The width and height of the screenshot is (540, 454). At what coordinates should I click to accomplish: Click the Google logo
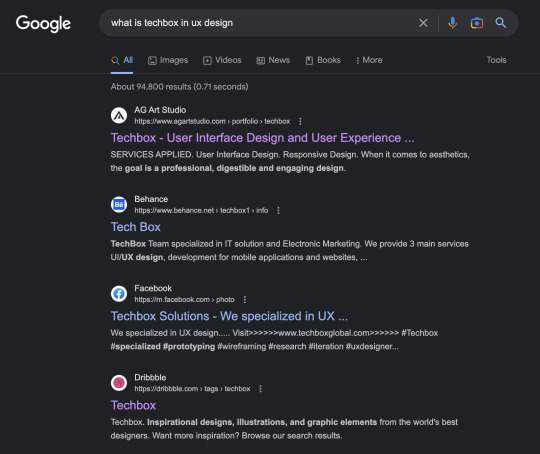coord(43,23)
